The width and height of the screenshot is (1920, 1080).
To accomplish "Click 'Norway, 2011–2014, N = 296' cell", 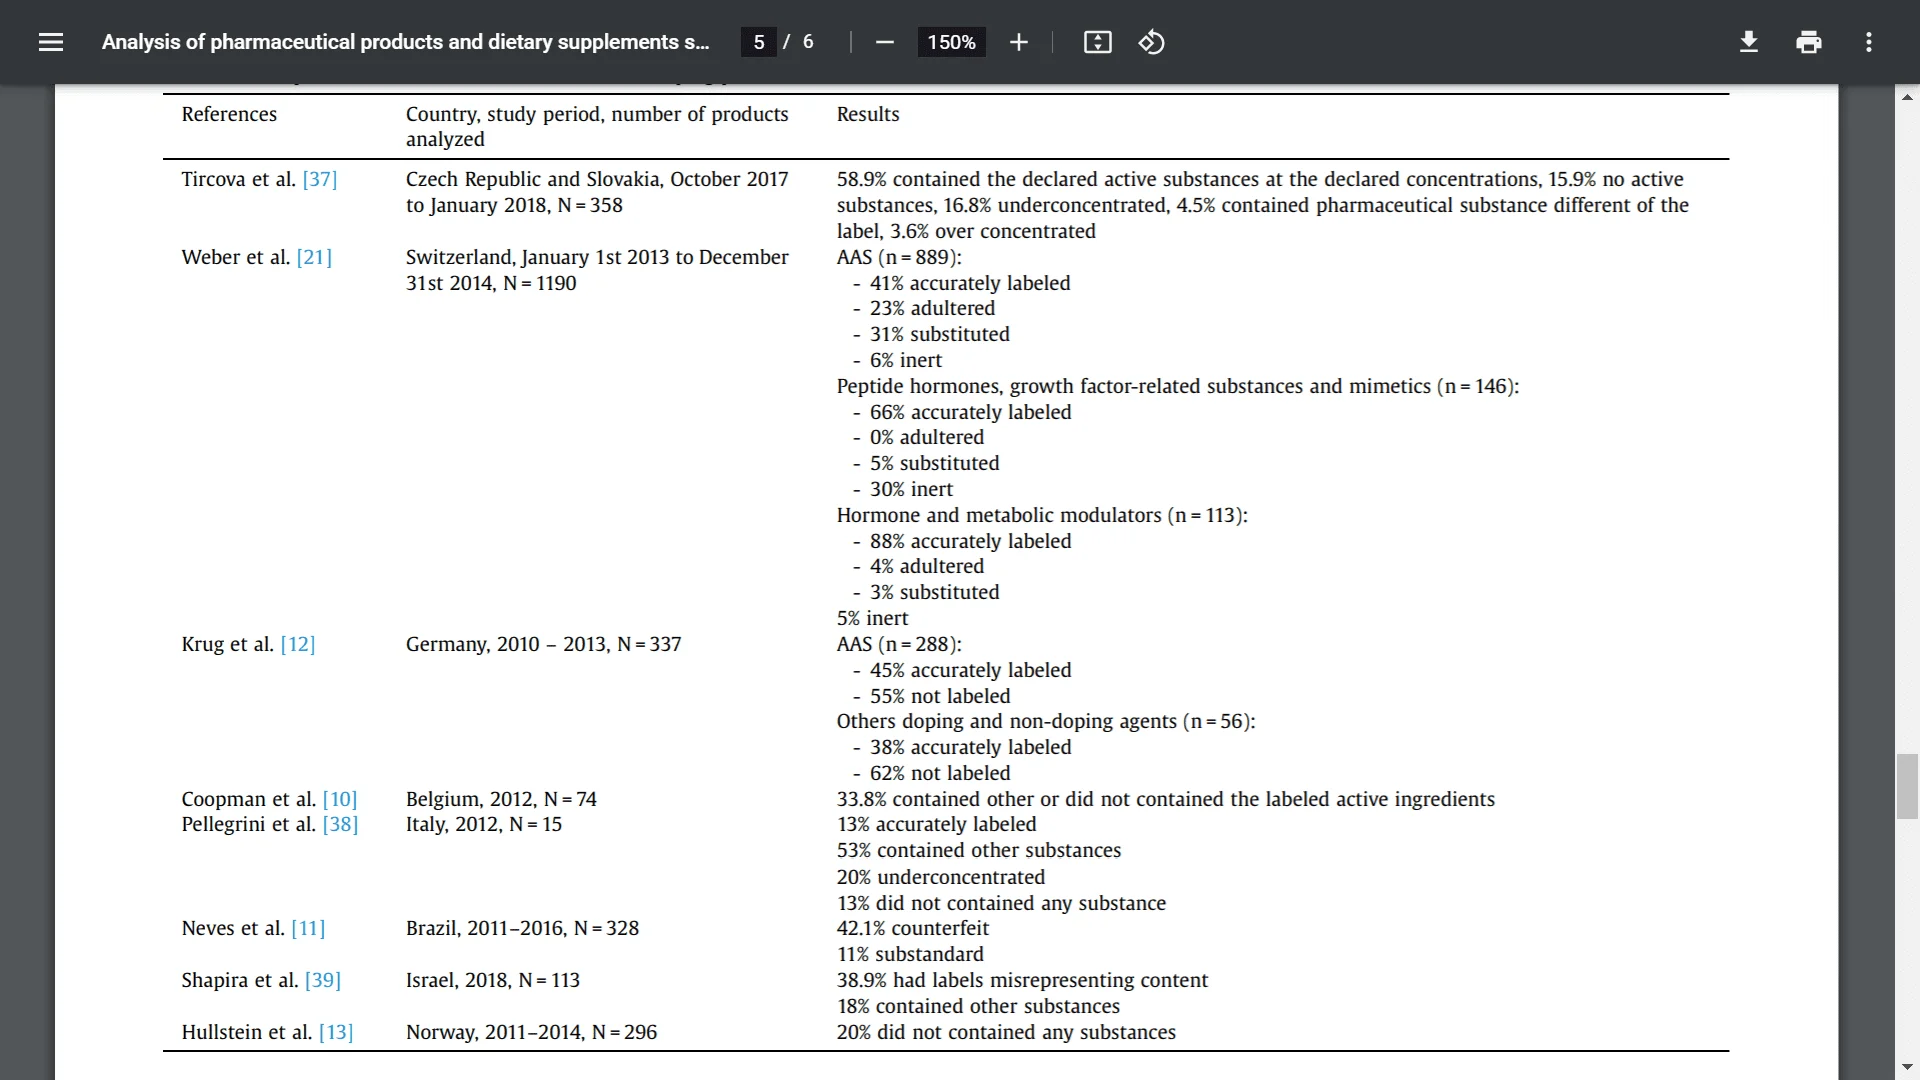I will [x=531, y=1032].
